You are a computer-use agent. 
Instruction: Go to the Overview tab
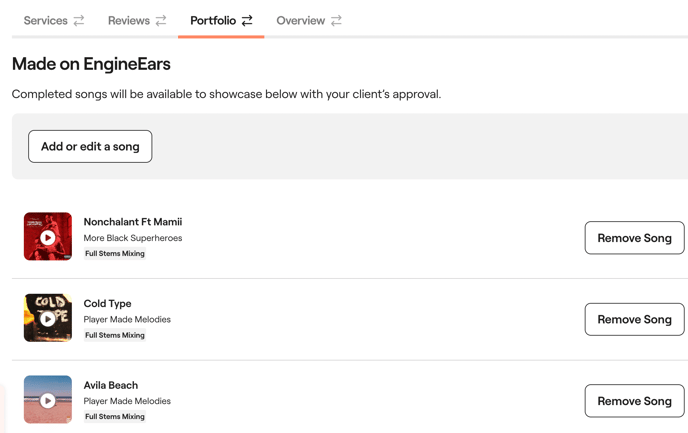pyautogui.click(x=300, y=21)
